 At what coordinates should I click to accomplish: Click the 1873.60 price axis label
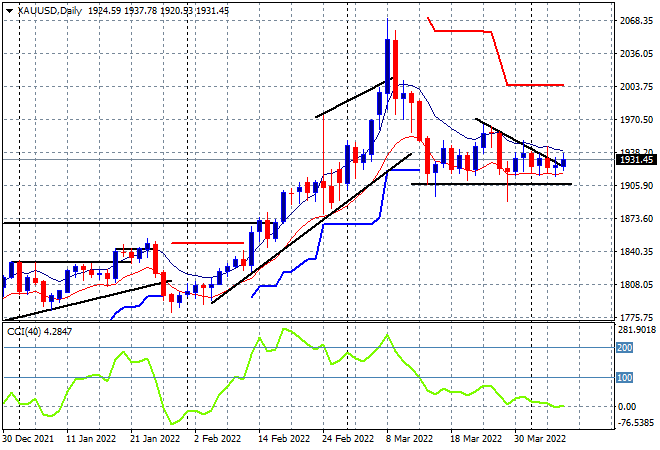point(636,218)
